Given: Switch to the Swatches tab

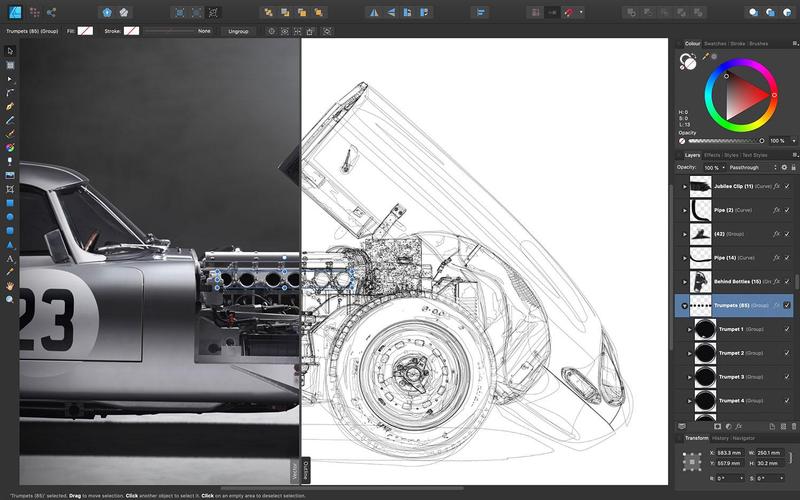Looking at the screenshot, I should (x=715, y=44).
